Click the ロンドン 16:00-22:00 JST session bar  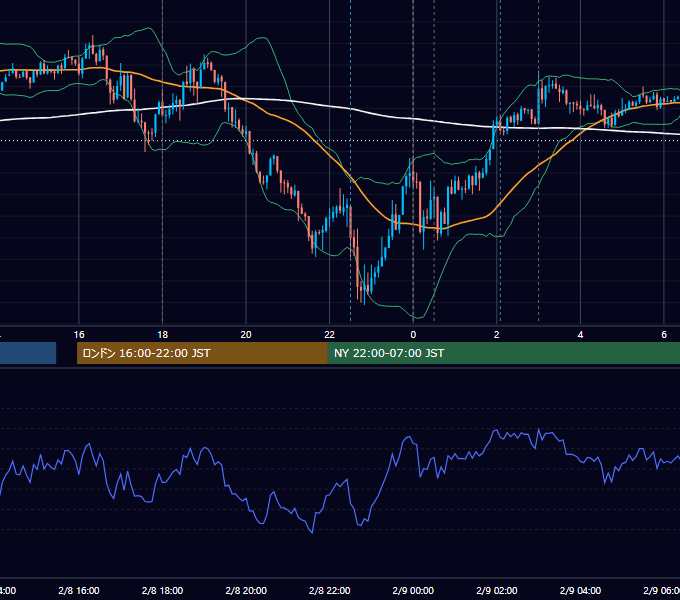[x=202, y=353]
